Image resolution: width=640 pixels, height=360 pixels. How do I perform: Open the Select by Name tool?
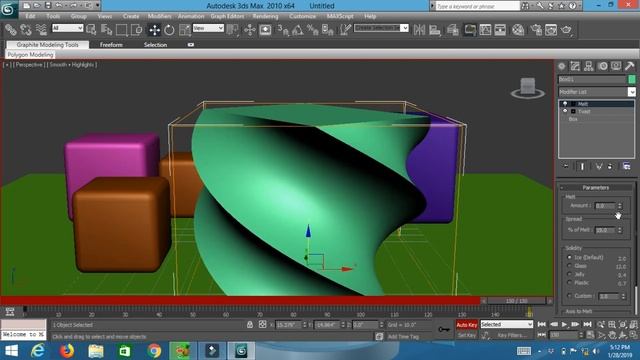pyautogui.click(x=107, y=30)
